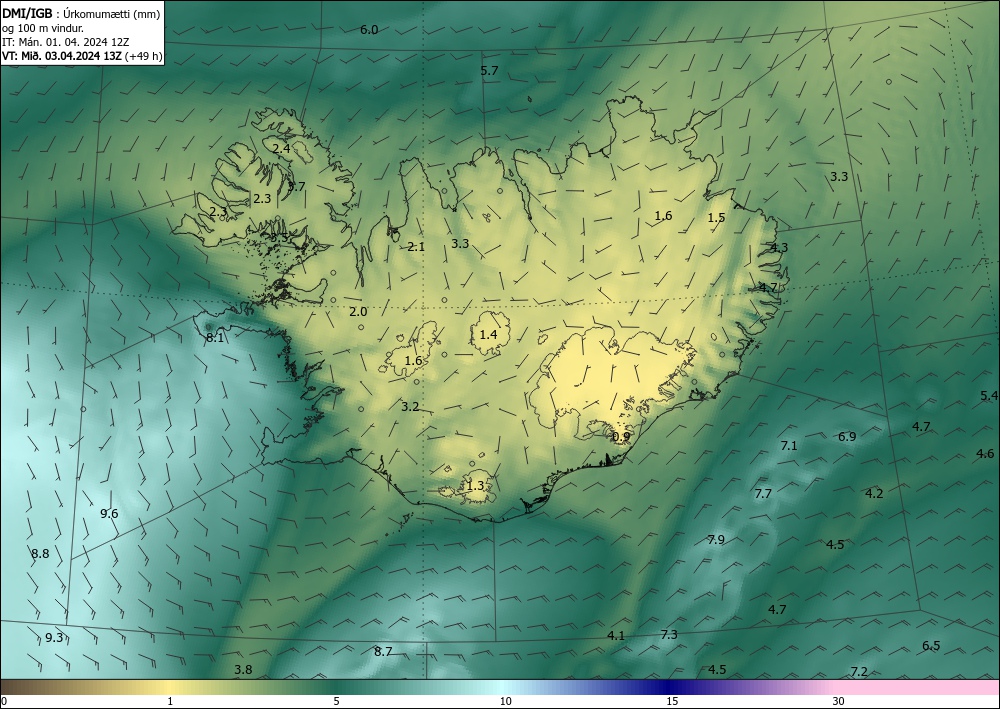Click the 9.3 value label
Viewport: 1000px width, 709px height.
click(x=54, y=638)
